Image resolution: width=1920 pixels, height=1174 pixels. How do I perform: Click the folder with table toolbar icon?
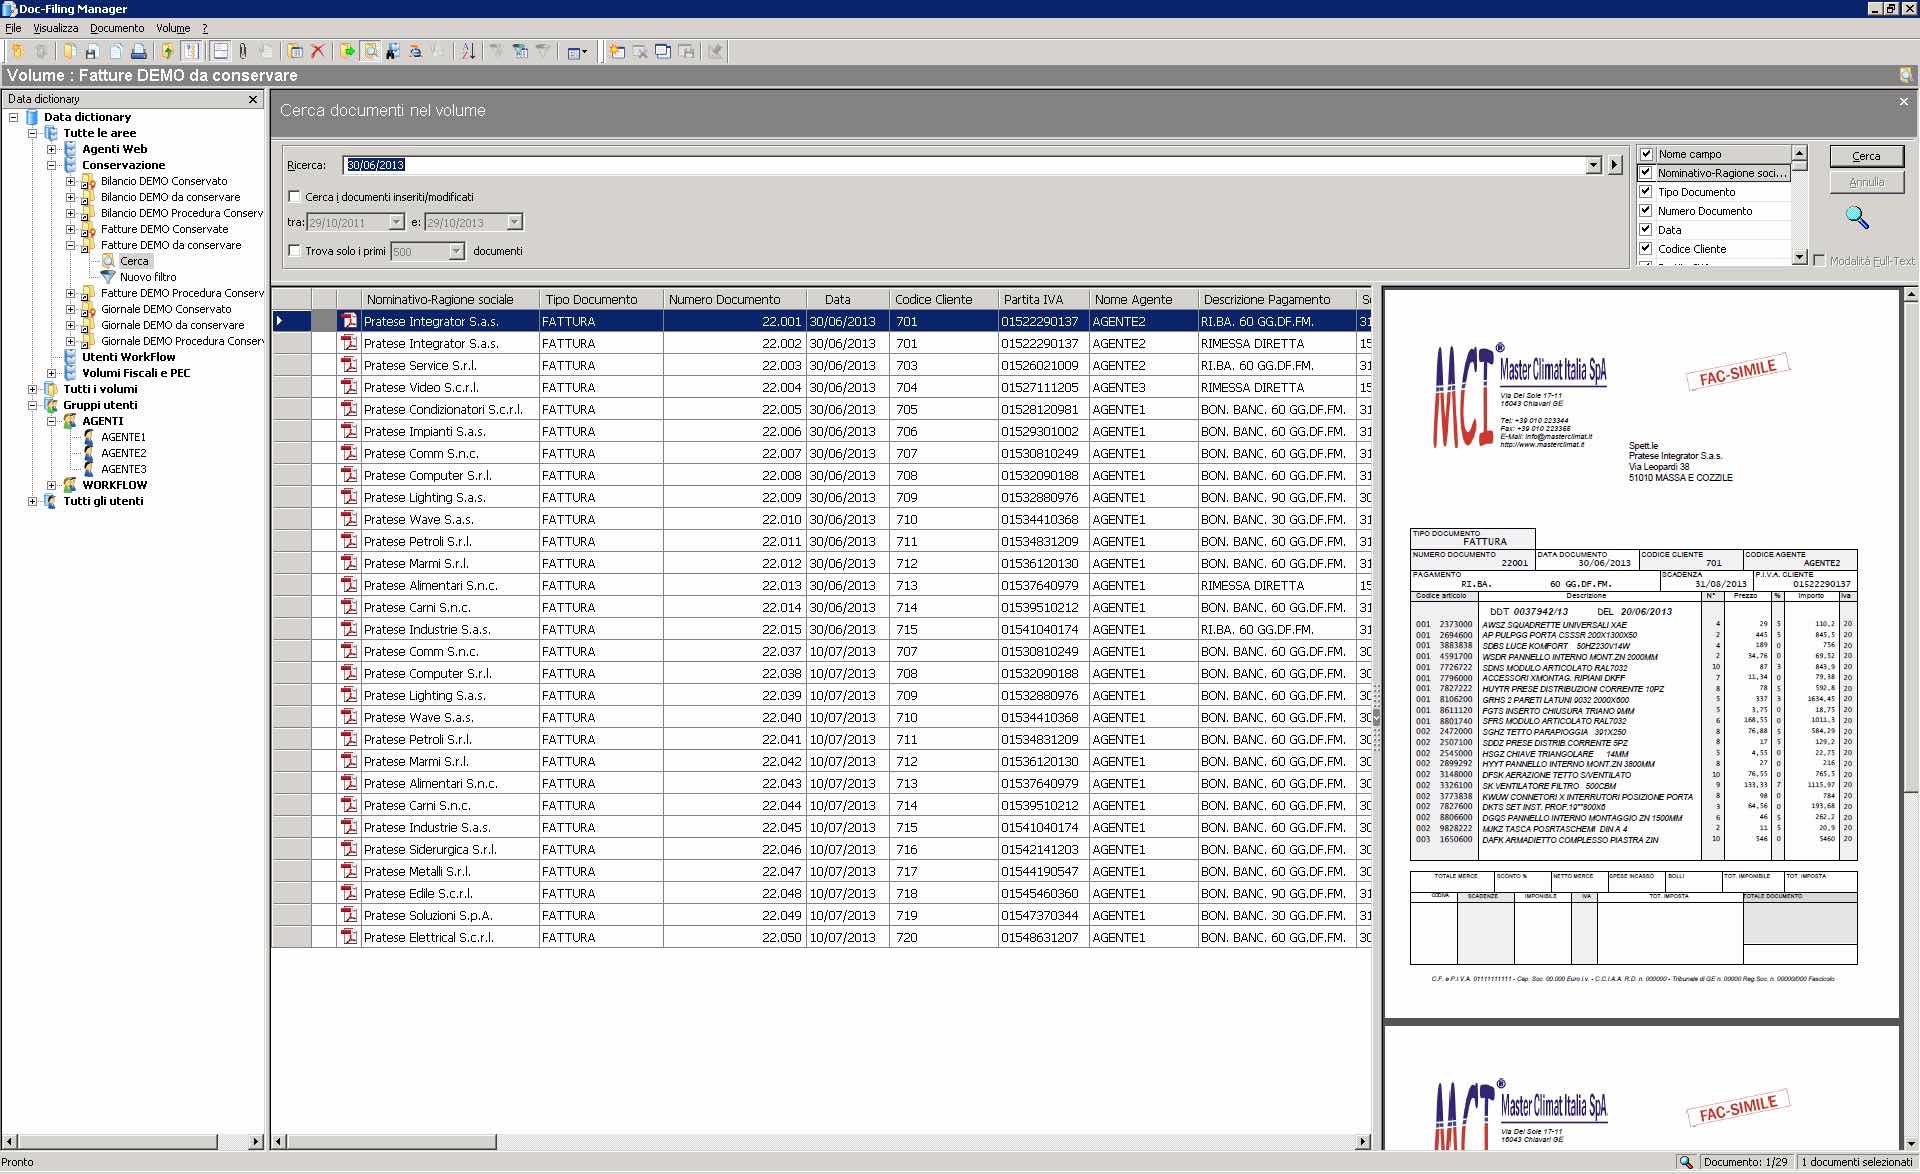(x=295, y=51)
